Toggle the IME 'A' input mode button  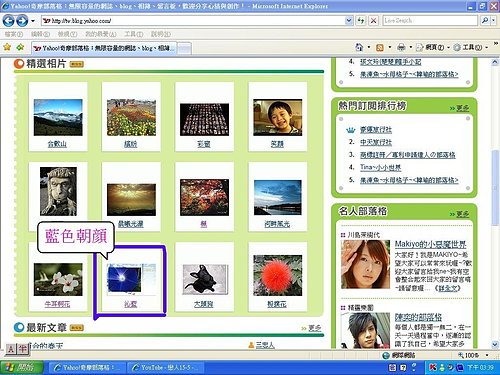point(11,349)
